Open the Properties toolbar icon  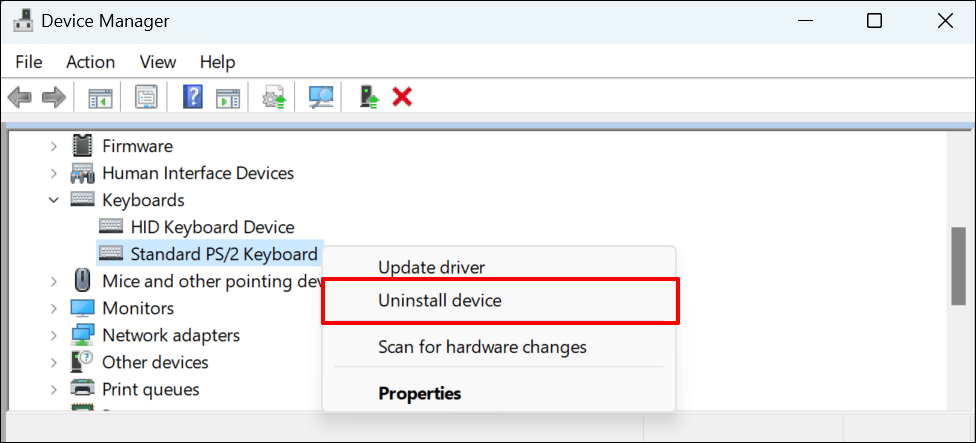[146, 97]
